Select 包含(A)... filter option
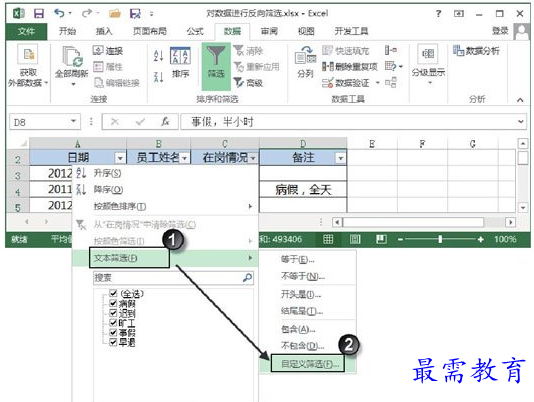Viewport: 534px width, 402px height. tap(308, 329)
